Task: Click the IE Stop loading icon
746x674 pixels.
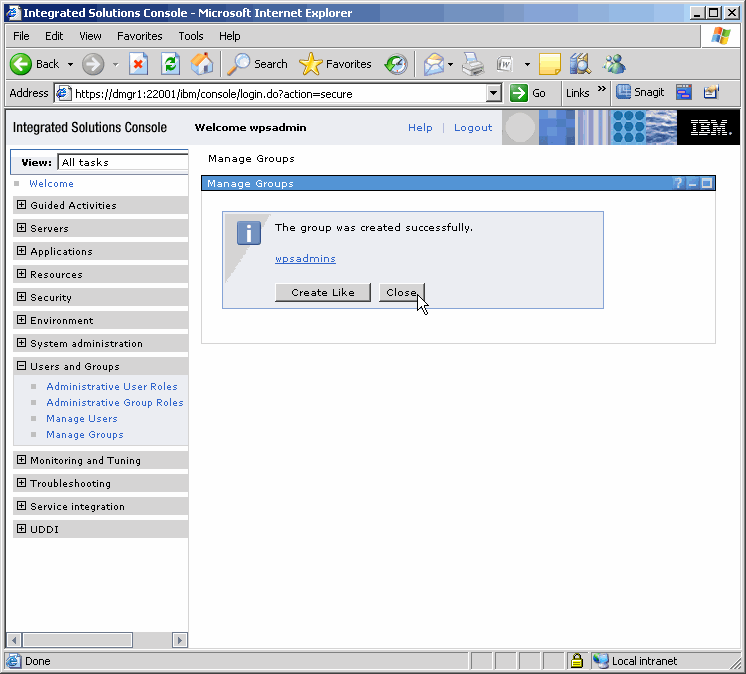Action: tap(138, 64)
